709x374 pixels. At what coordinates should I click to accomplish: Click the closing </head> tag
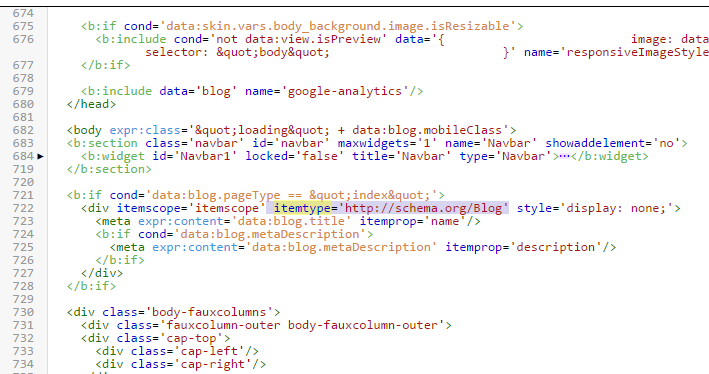(x=91, y=104)
